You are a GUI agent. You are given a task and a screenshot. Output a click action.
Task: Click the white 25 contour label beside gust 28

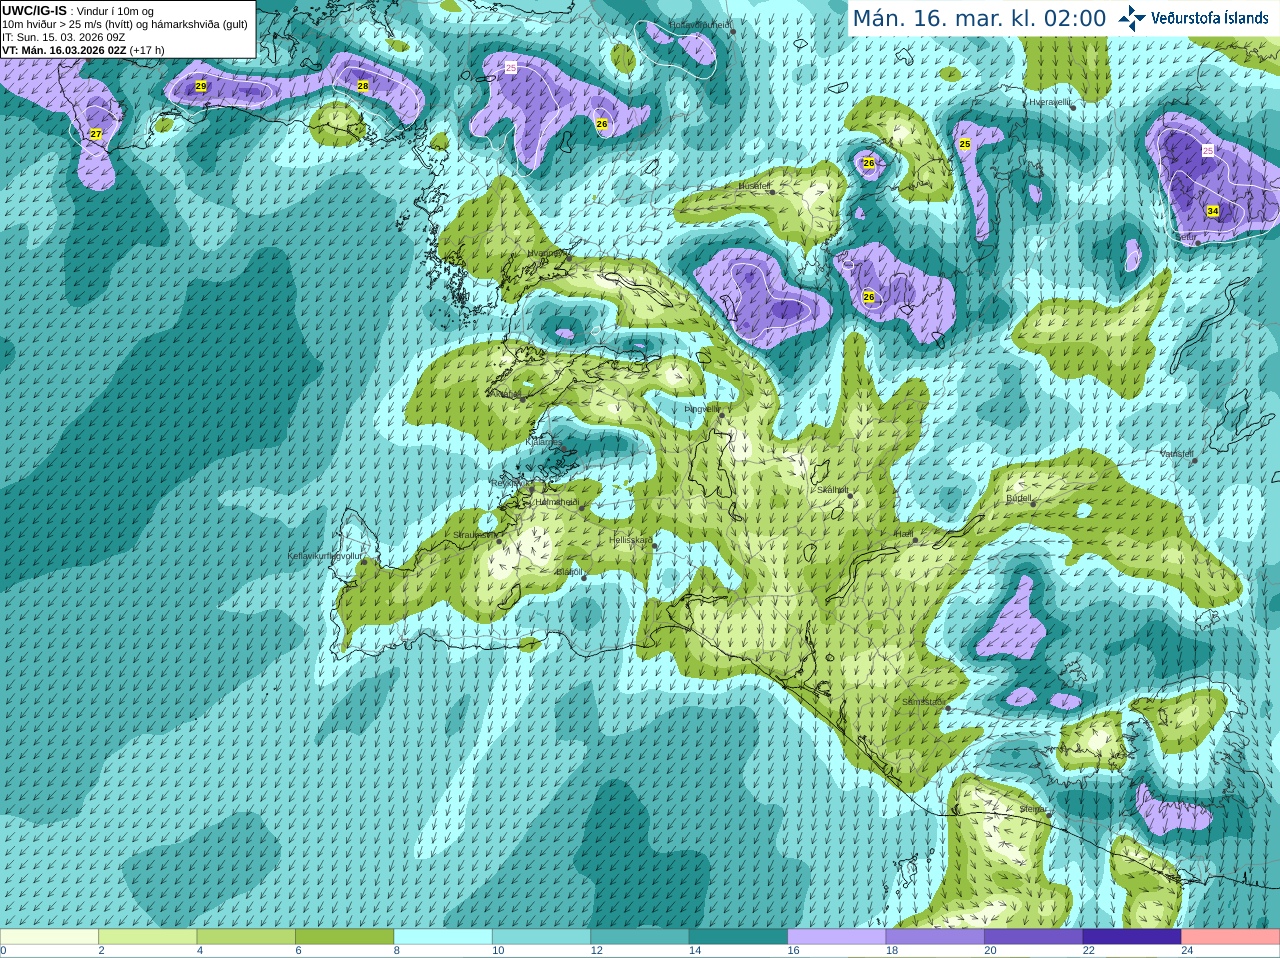511,68
